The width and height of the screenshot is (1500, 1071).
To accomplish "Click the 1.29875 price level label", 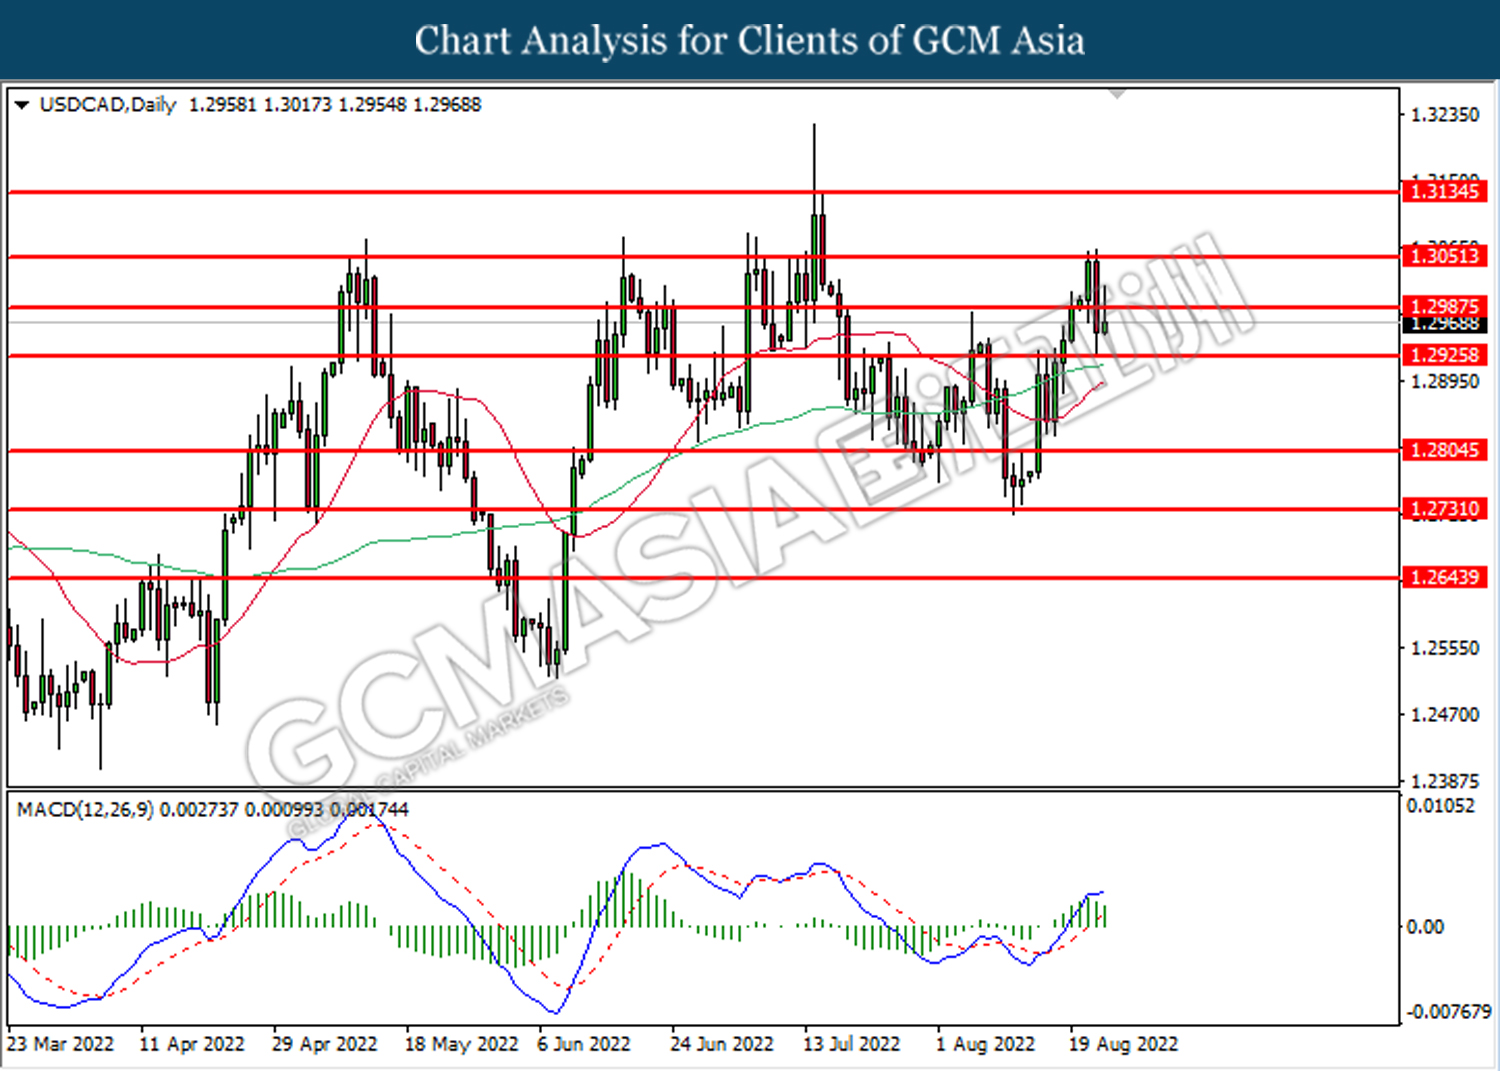I will (1444, 307).
